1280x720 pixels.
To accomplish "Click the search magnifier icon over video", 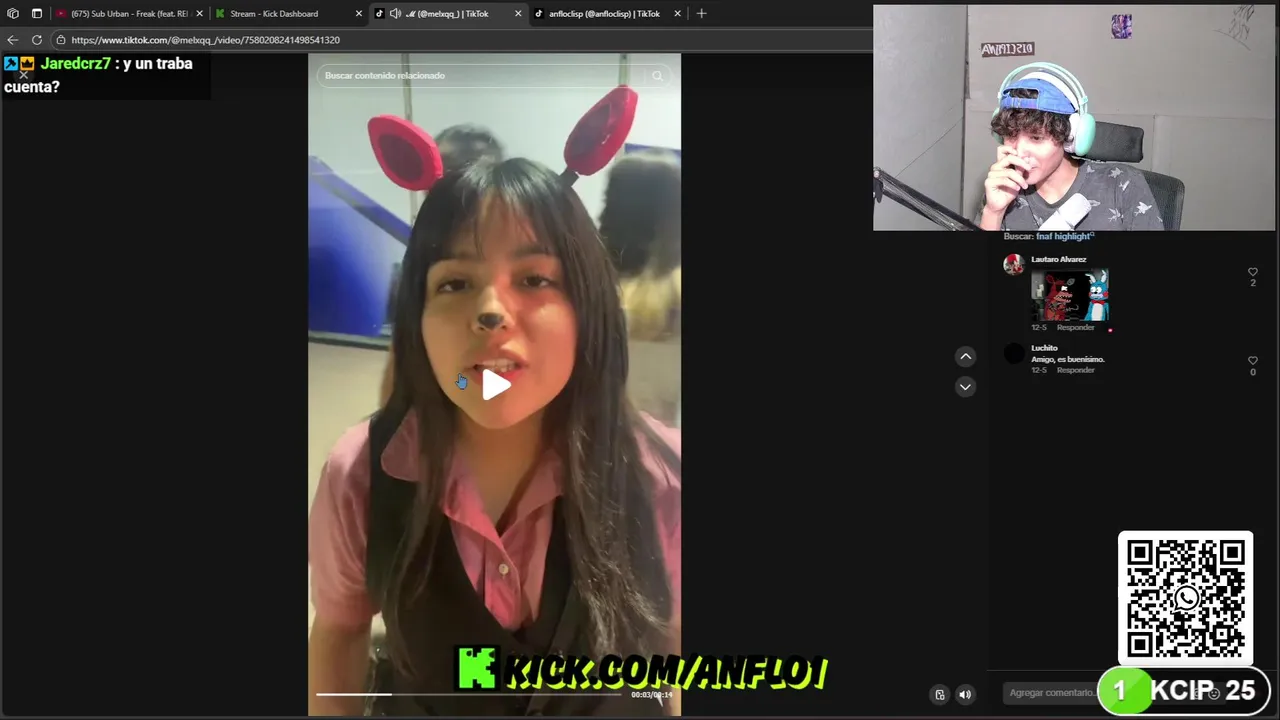I will pyautogui.click(x=657, y=75).
